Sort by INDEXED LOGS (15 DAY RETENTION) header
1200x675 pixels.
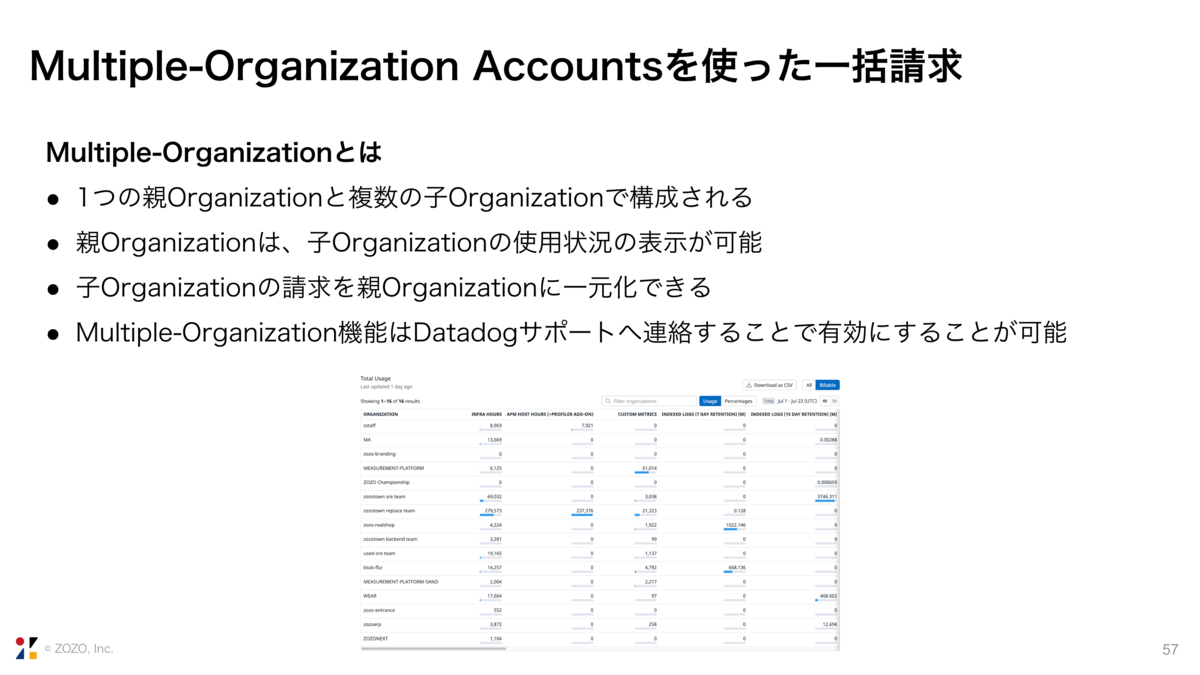point(794,414)
